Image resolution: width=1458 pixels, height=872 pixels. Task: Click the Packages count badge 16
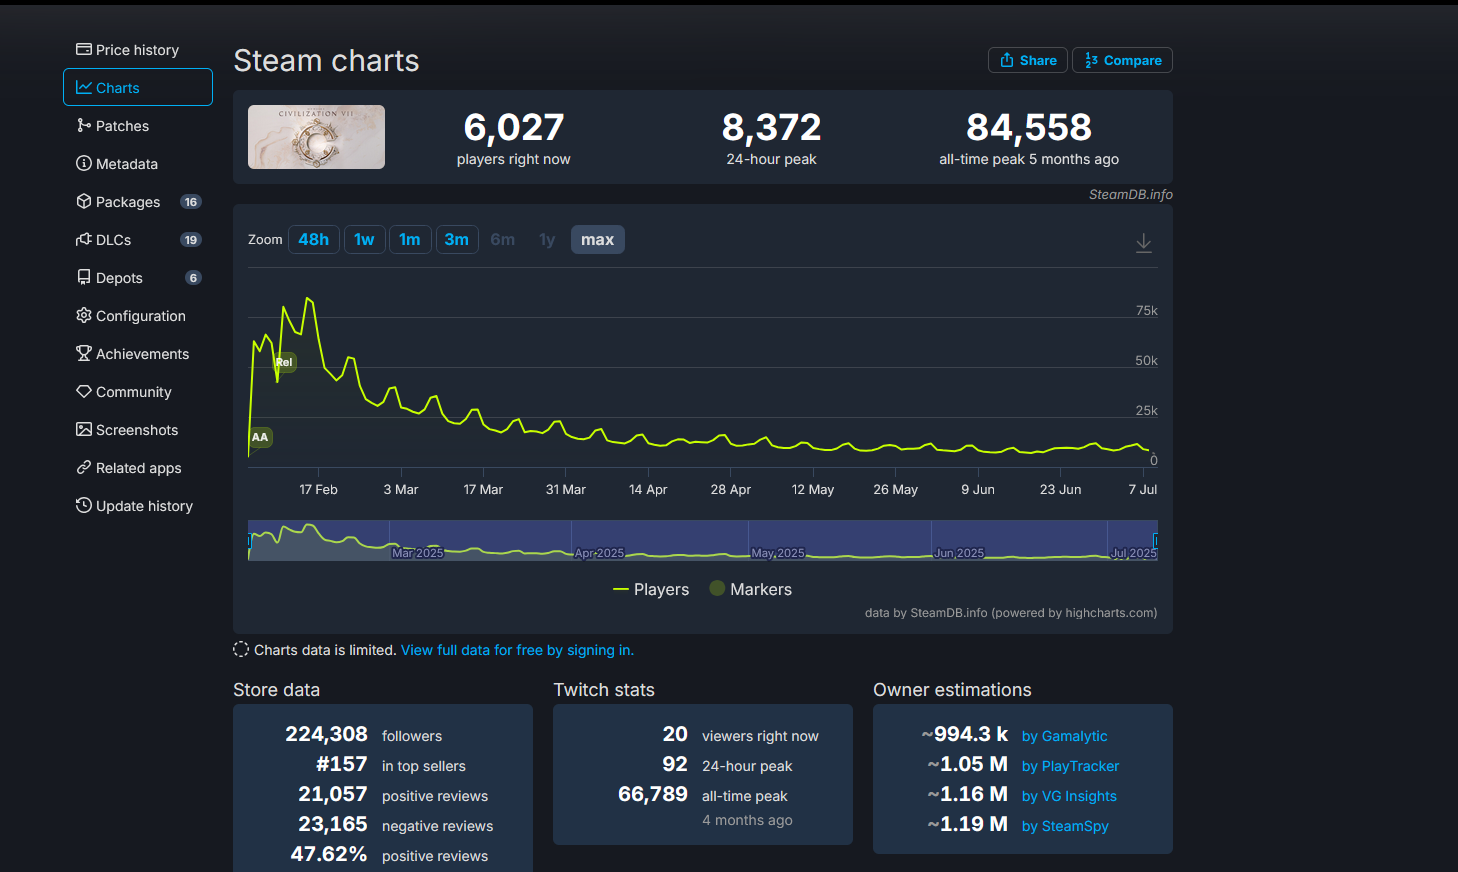point(191,202)
